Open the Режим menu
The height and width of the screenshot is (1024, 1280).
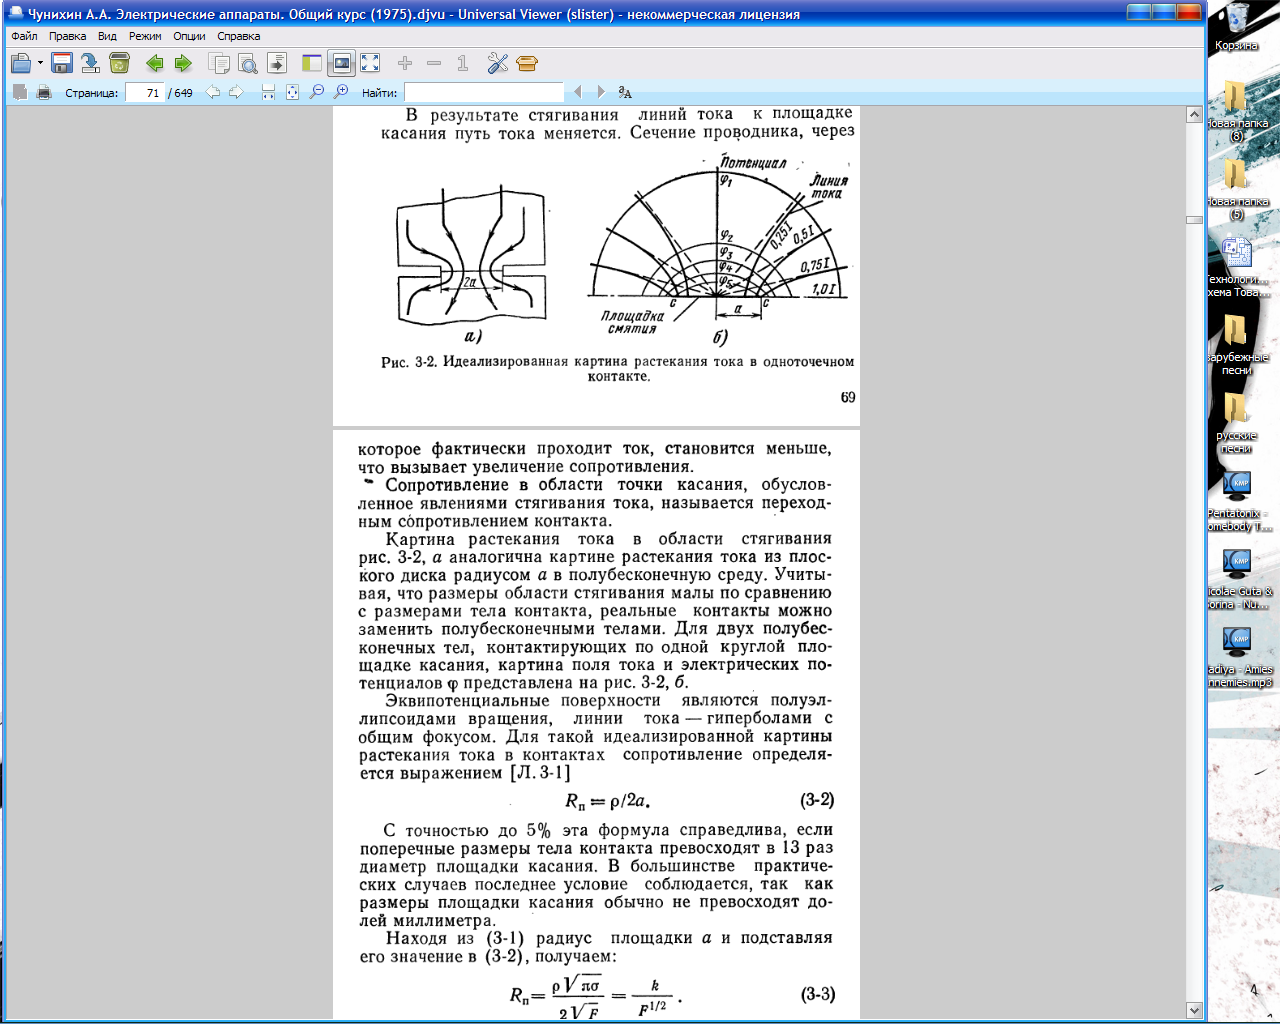[145, 36]
